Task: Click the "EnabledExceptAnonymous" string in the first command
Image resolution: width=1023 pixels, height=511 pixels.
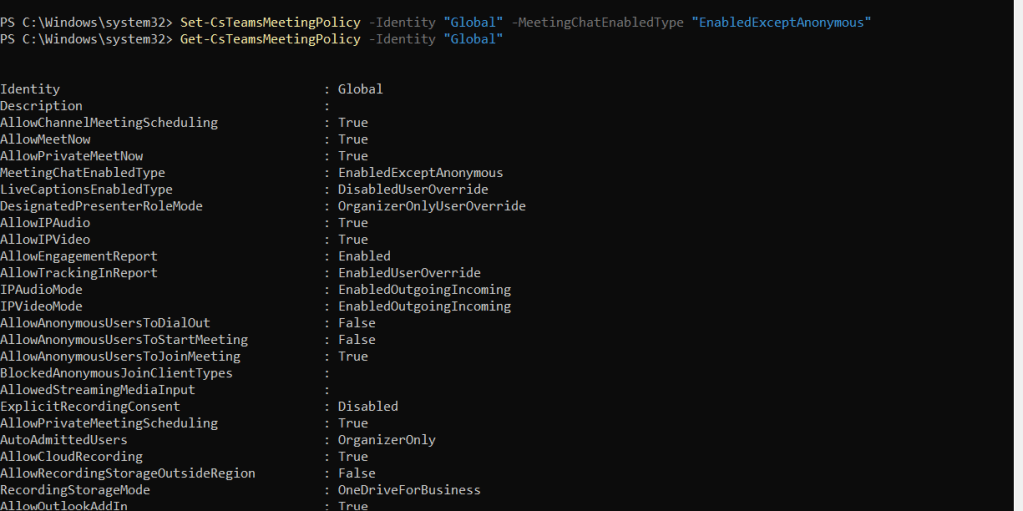Action: click(781, 22)
